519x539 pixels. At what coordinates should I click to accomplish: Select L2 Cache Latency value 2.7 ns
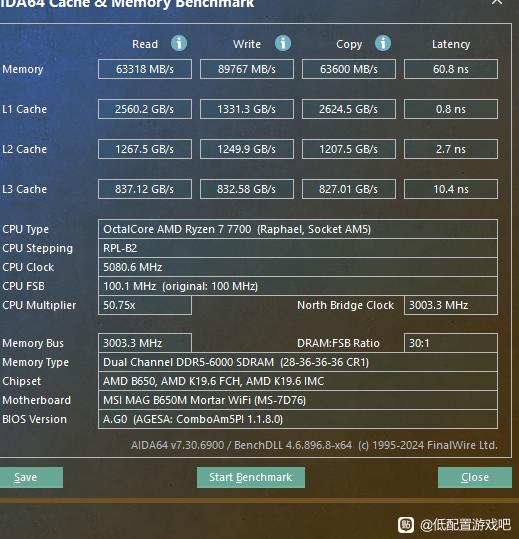point(451,149)
